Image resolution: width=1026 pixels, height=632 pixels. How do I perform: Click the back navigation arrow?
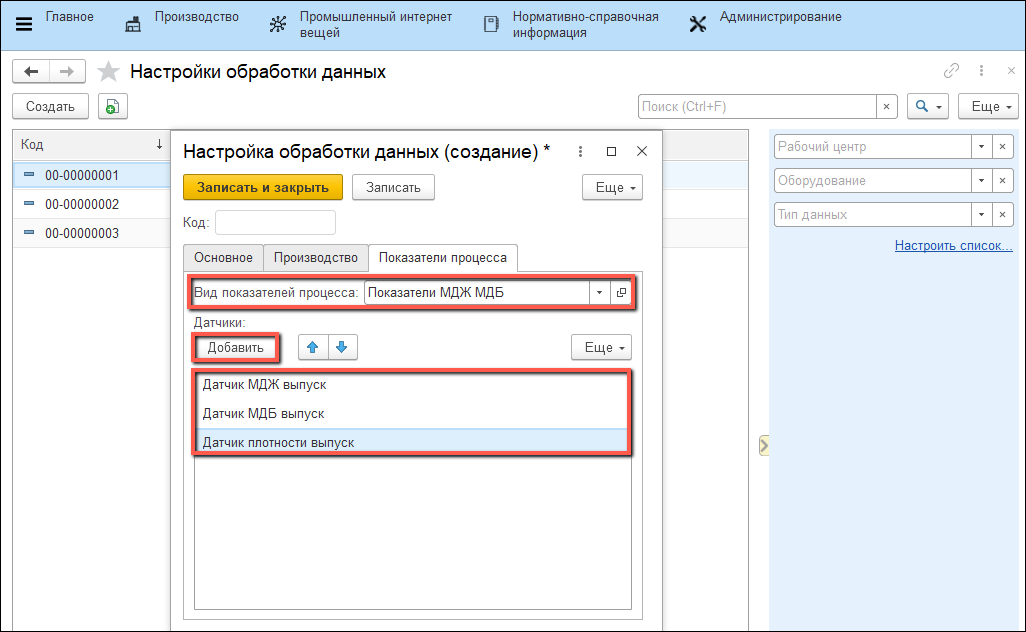(31, 72)
